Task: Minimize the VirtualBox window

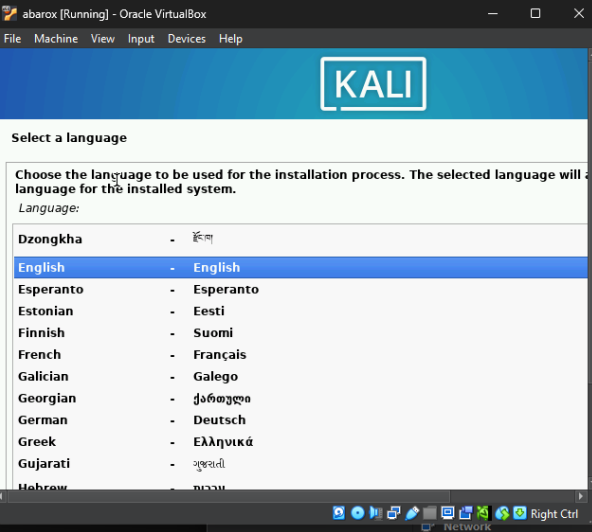Action: pyautogui.click(x=493, y=14)
